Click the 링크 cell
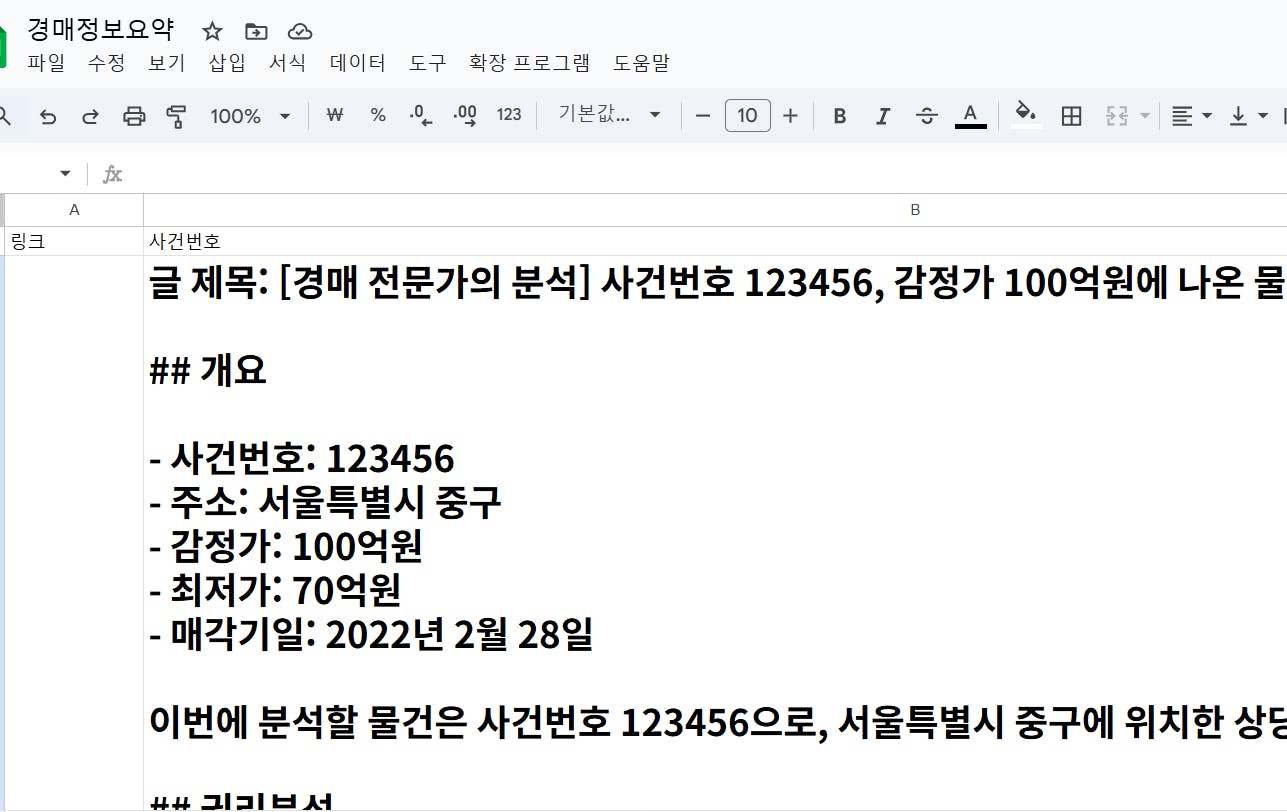This screenshot has width=1287, height=812. 74,241
